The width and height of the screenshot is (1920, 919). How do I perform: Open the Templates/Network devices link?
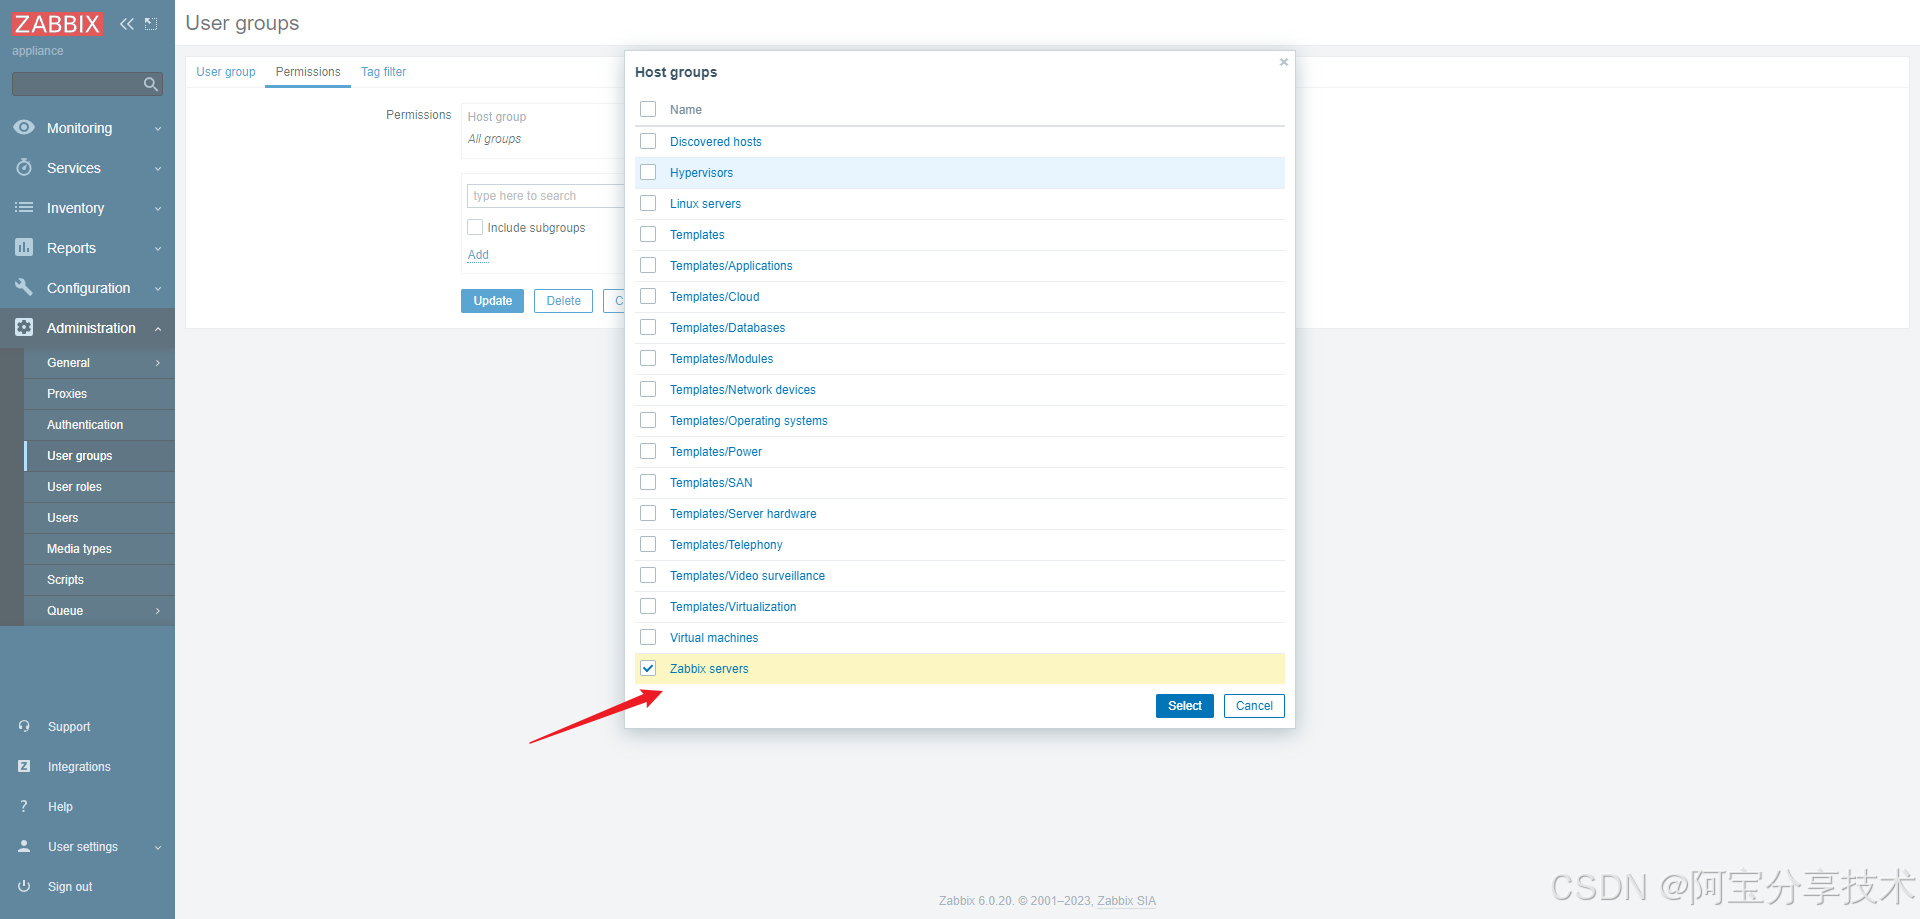point(743,390)
